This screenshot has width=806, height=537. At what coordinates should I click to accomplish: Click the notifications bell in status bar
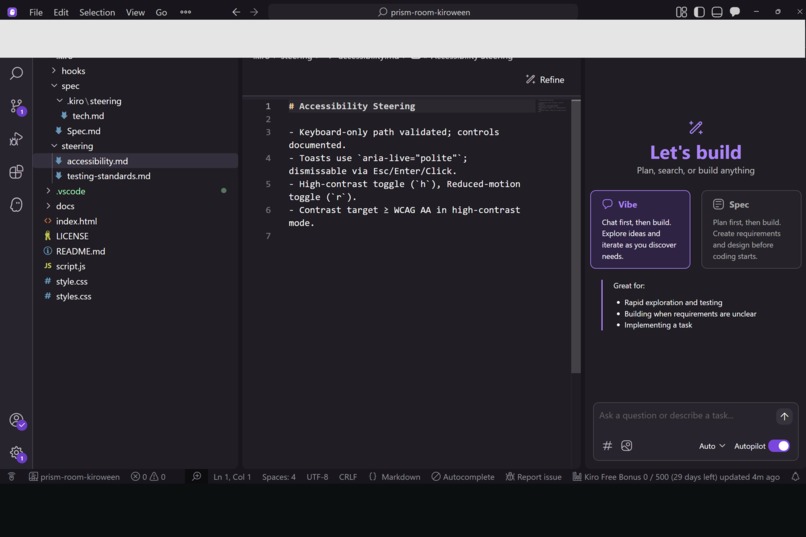795,477
